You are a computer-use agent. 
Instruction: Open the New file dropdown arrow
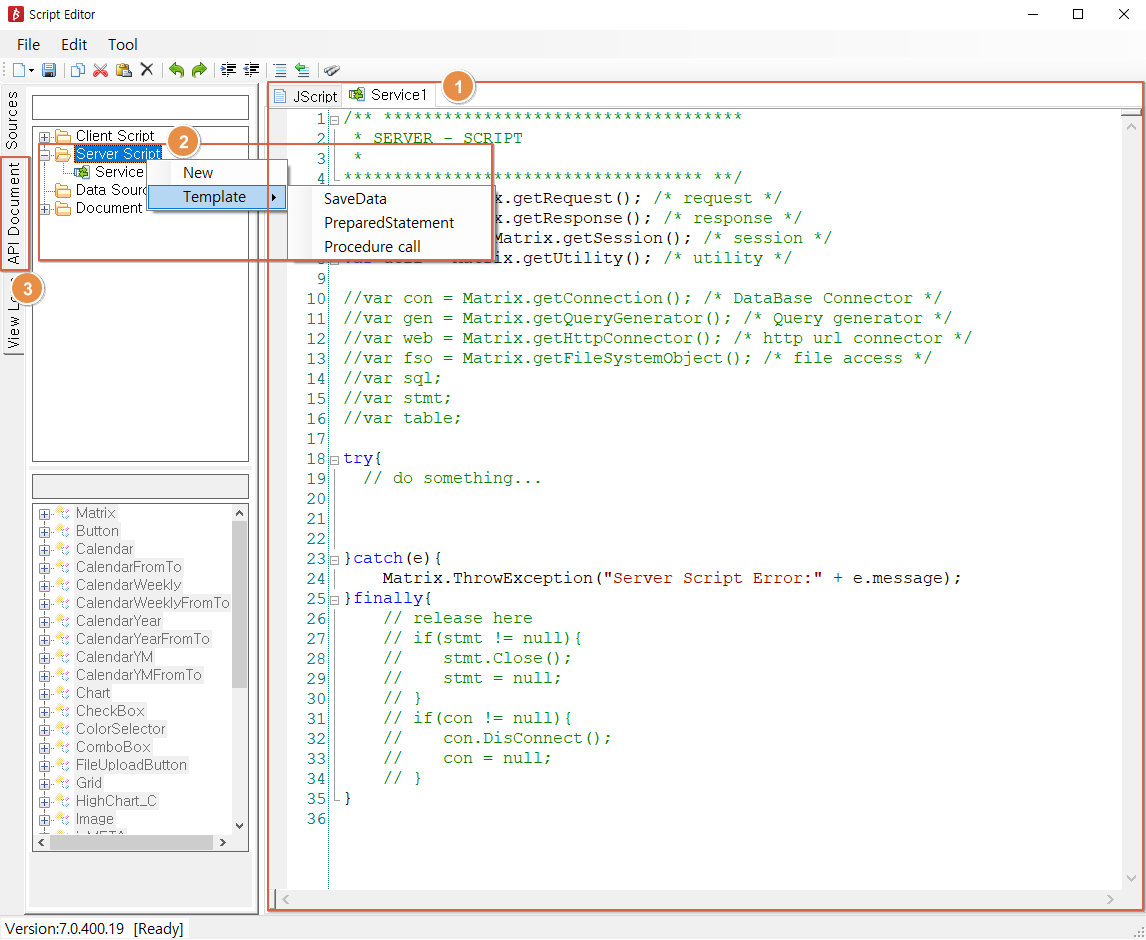tap(31, 70)
